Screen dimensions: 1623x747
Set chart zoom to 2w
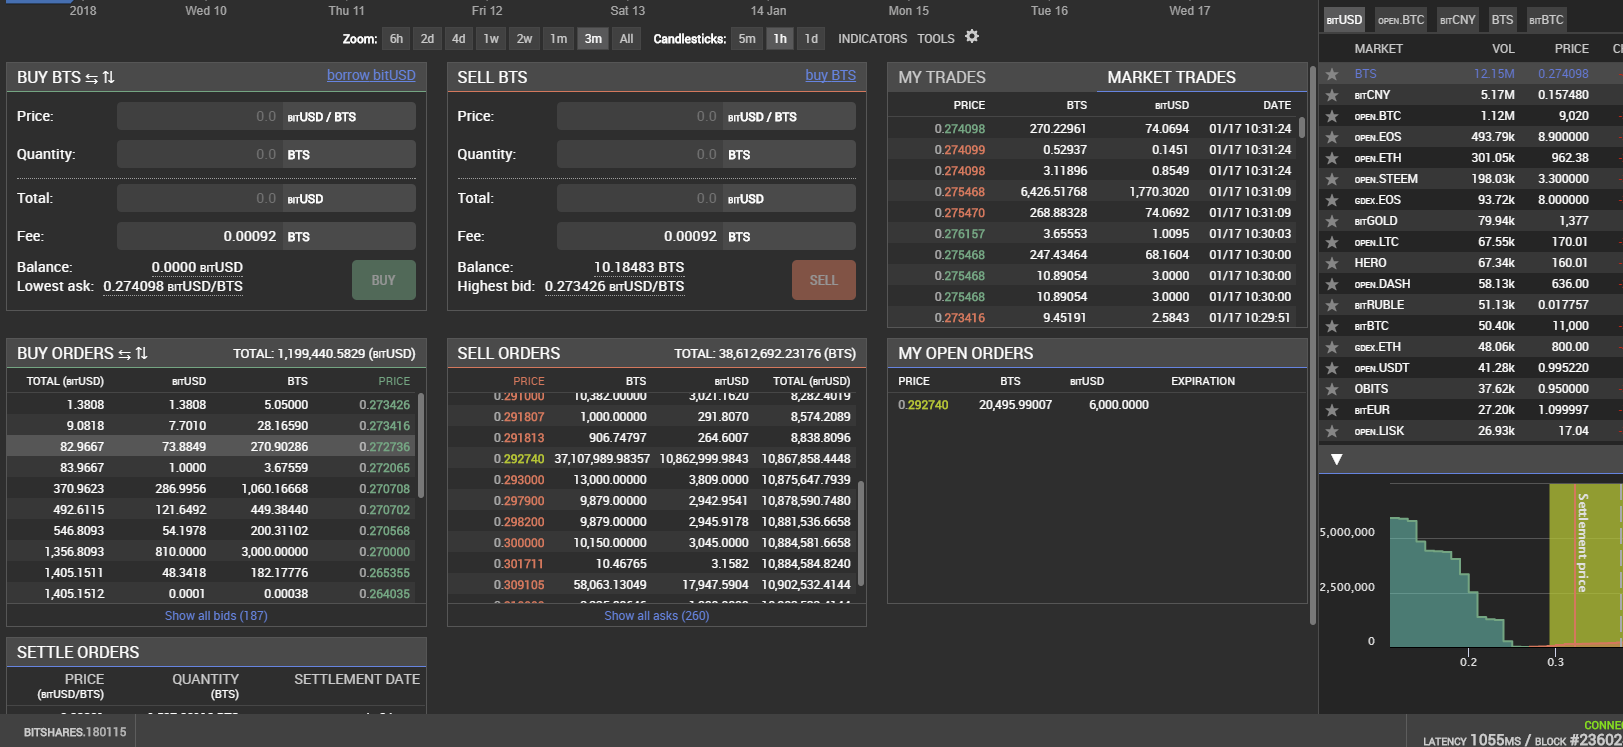525,39
